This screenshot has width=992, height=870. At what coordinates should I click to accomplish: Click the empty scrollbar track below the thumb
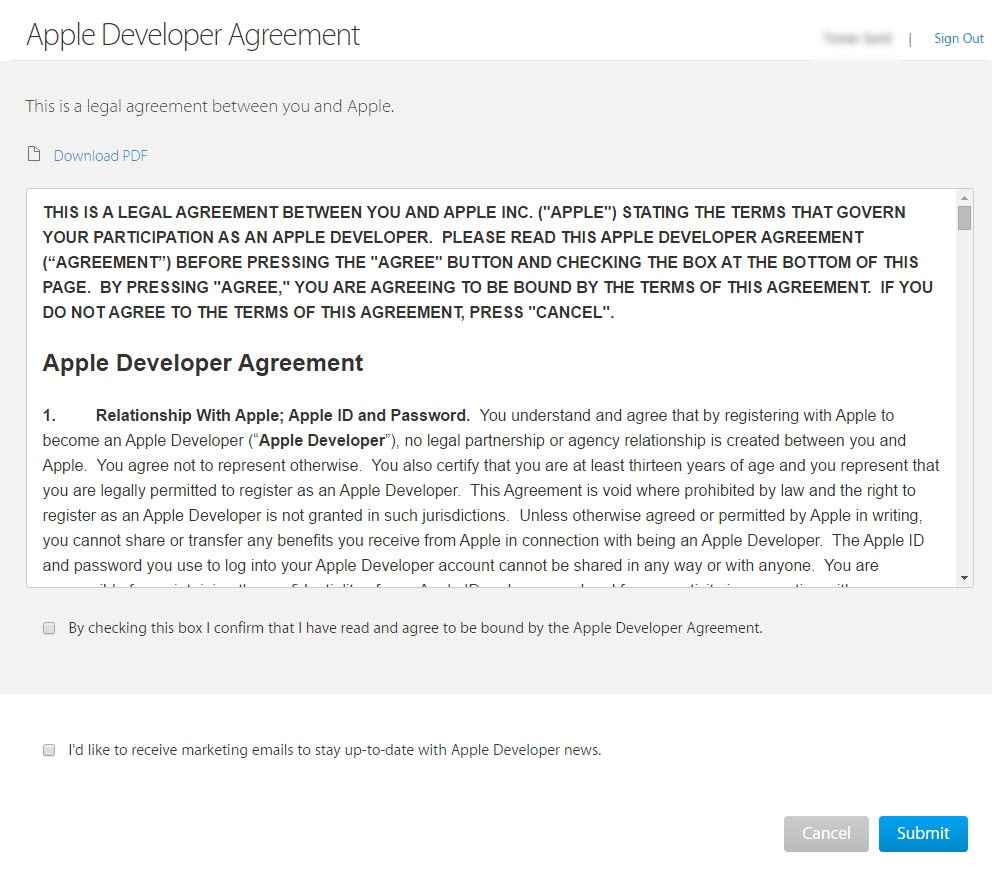[964, 400]
